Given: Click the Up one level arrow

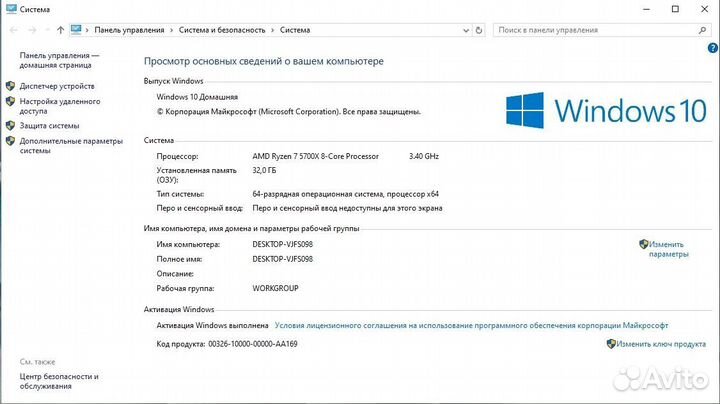Looking at the screenshot, I should (61, 31).
